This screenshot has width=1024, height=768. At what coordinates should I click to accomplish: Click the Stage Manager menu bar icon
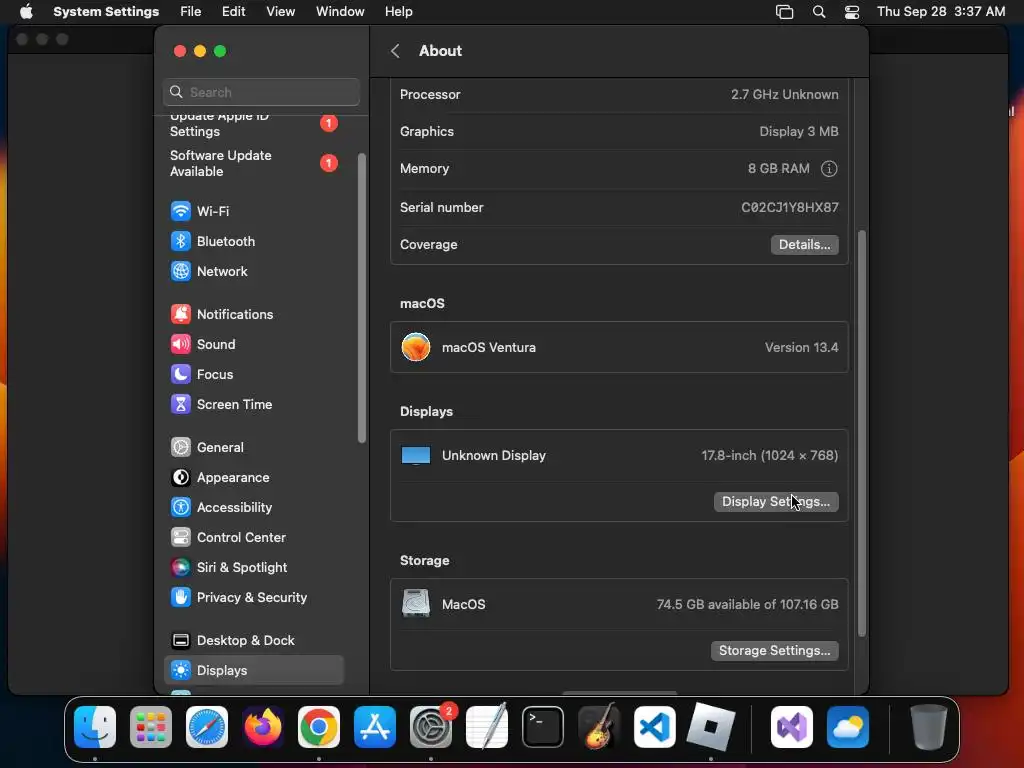784,12
